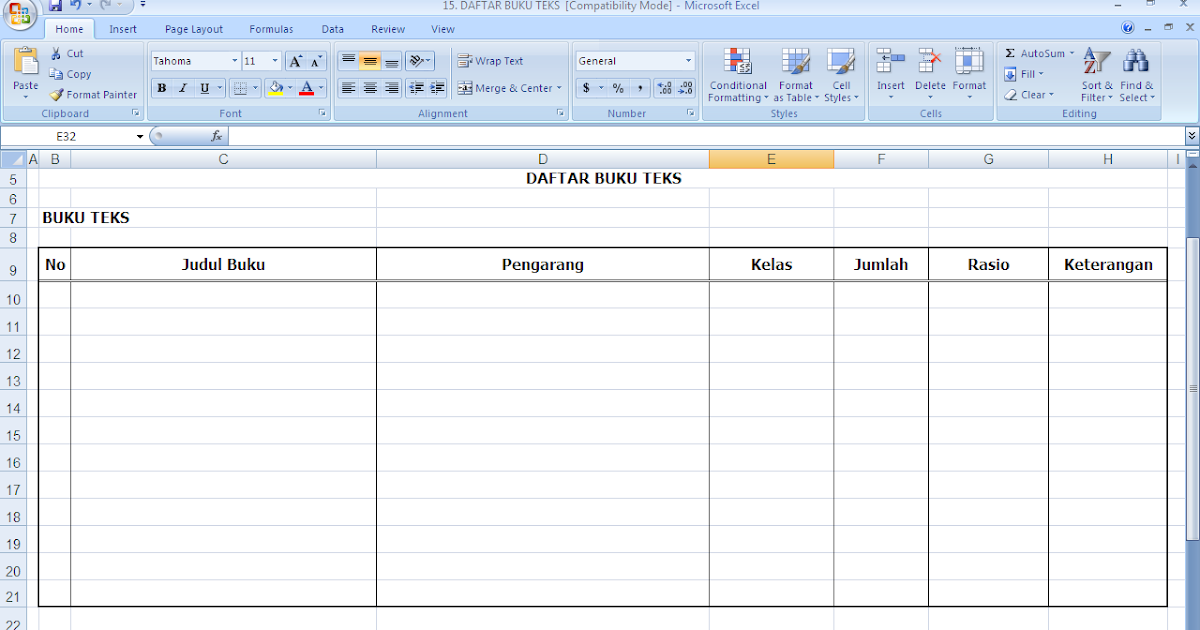Viewport: 1200px width, 630px height.
Task: Open the Fill Color swatch dropdown
Action: coord(289,88)
